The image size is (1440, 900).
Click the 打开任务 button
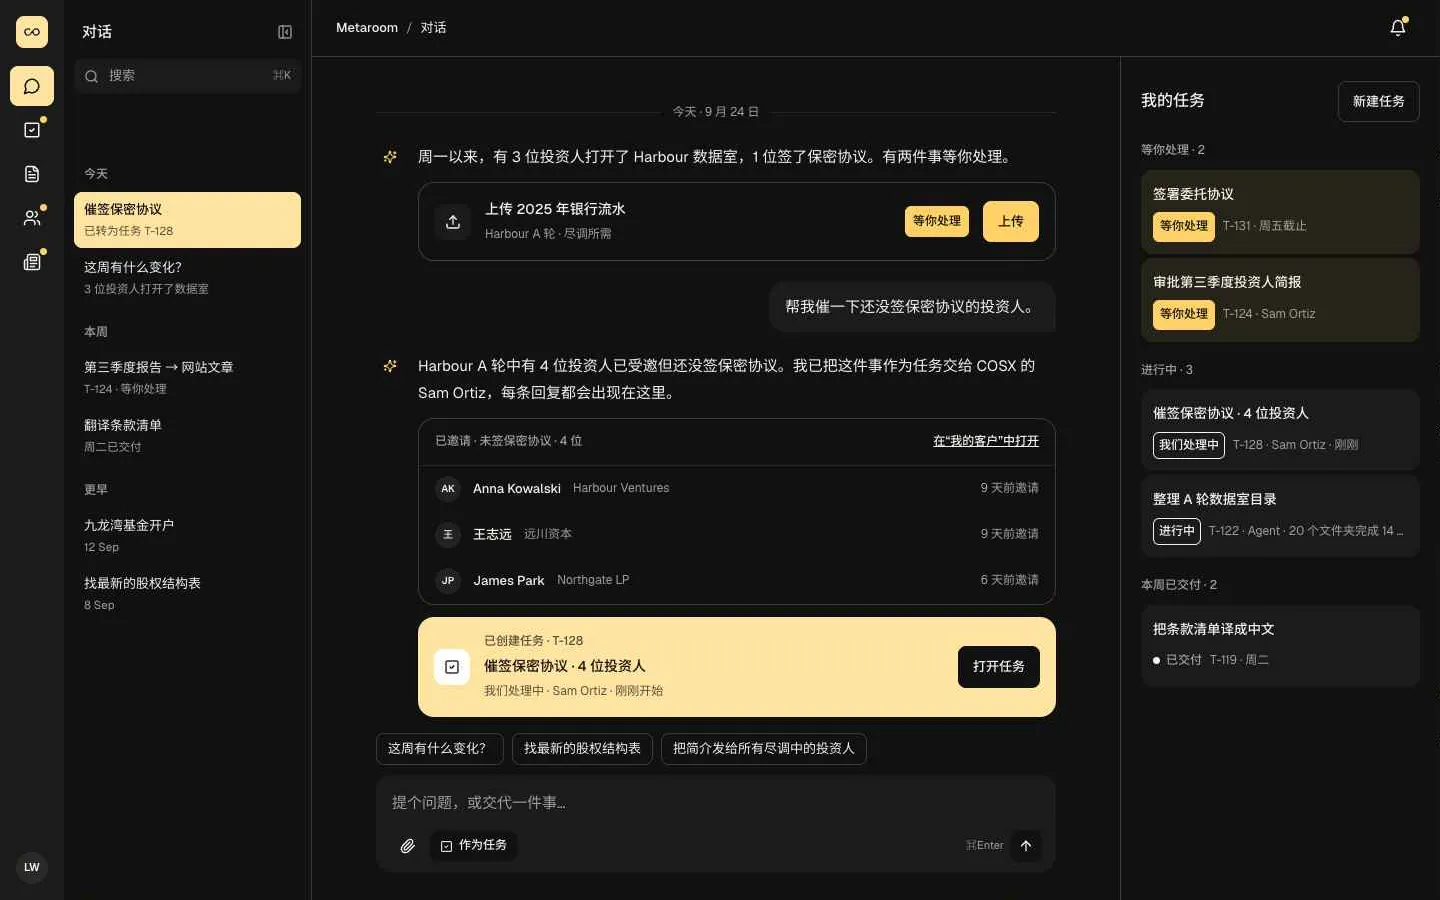pyautogui.click(x=999, y=667)
